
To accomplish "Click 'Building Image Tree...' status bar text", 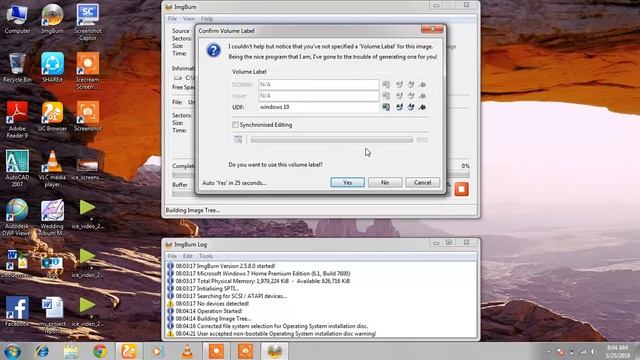I will [x=193, y=211].
